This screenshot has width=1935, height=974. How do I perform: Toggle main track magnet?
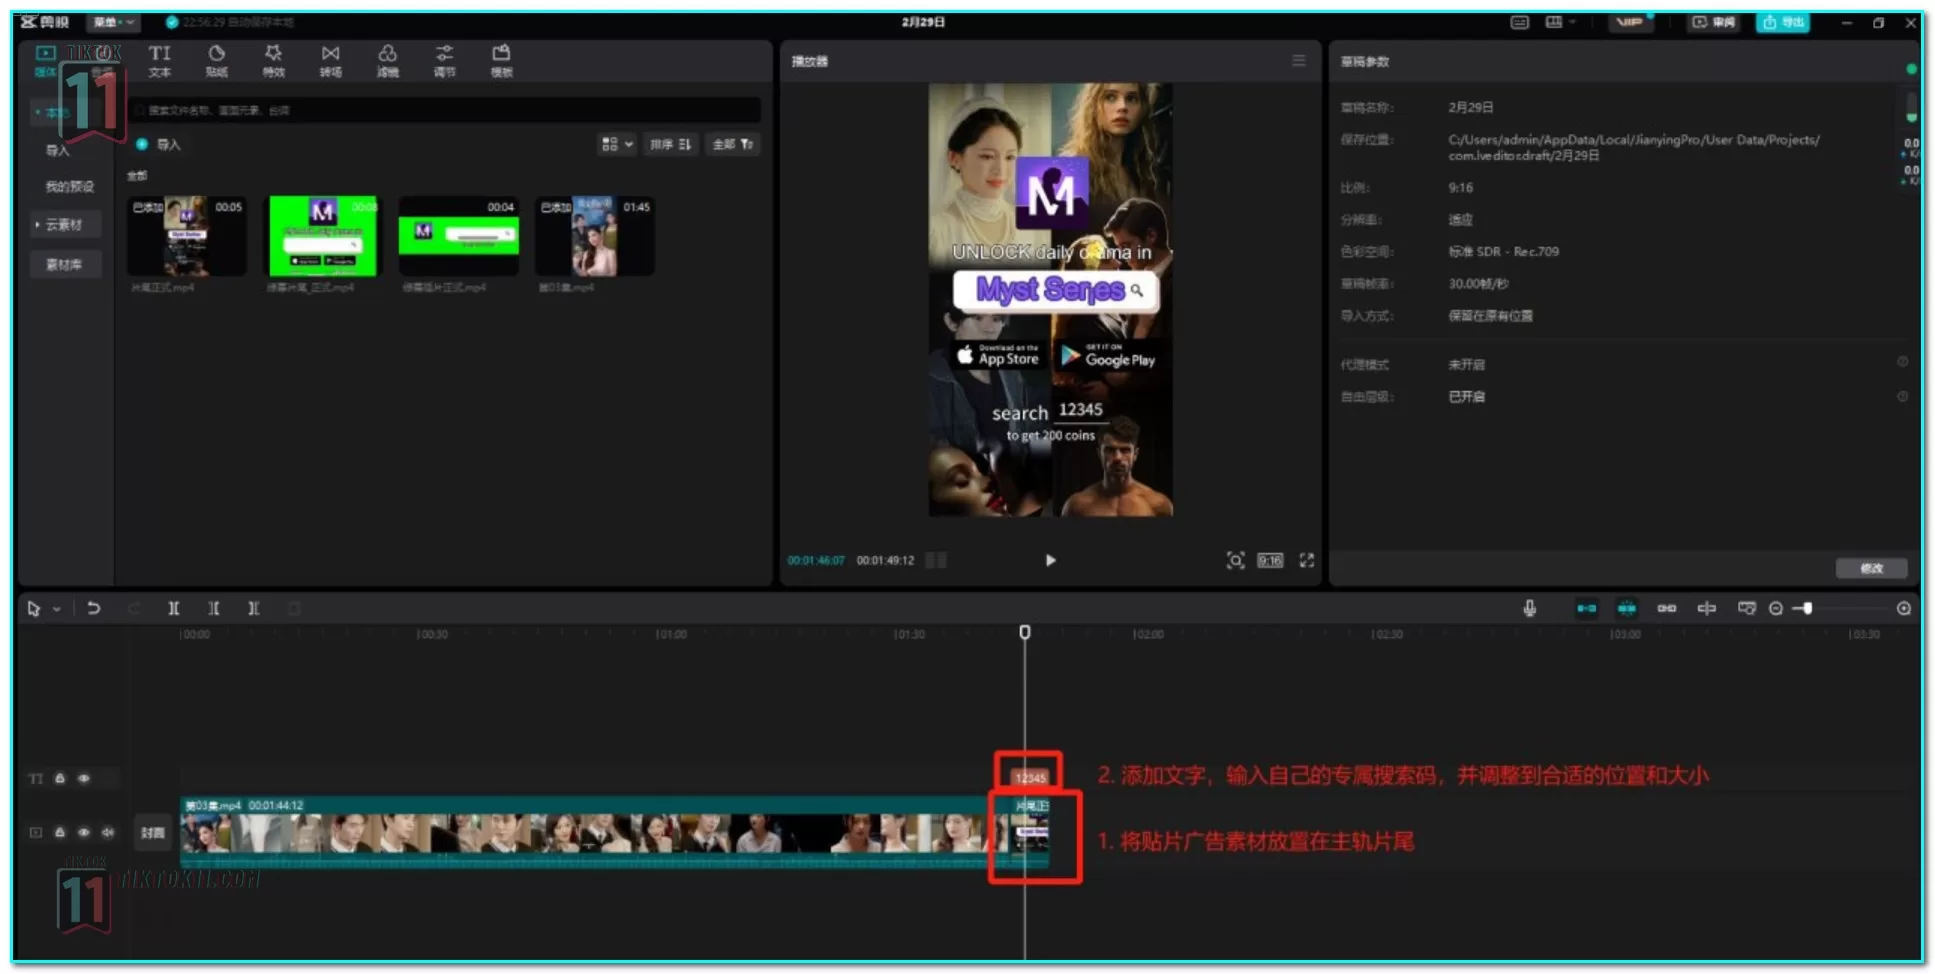(1586, 608)
